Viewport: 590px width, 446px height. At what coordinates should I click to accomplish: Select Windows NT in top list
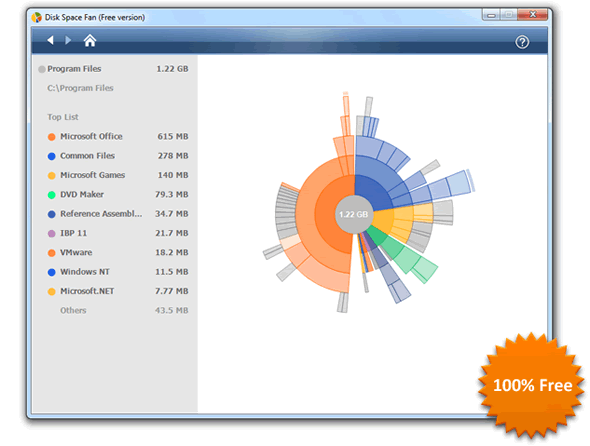[x=118, y=272]
